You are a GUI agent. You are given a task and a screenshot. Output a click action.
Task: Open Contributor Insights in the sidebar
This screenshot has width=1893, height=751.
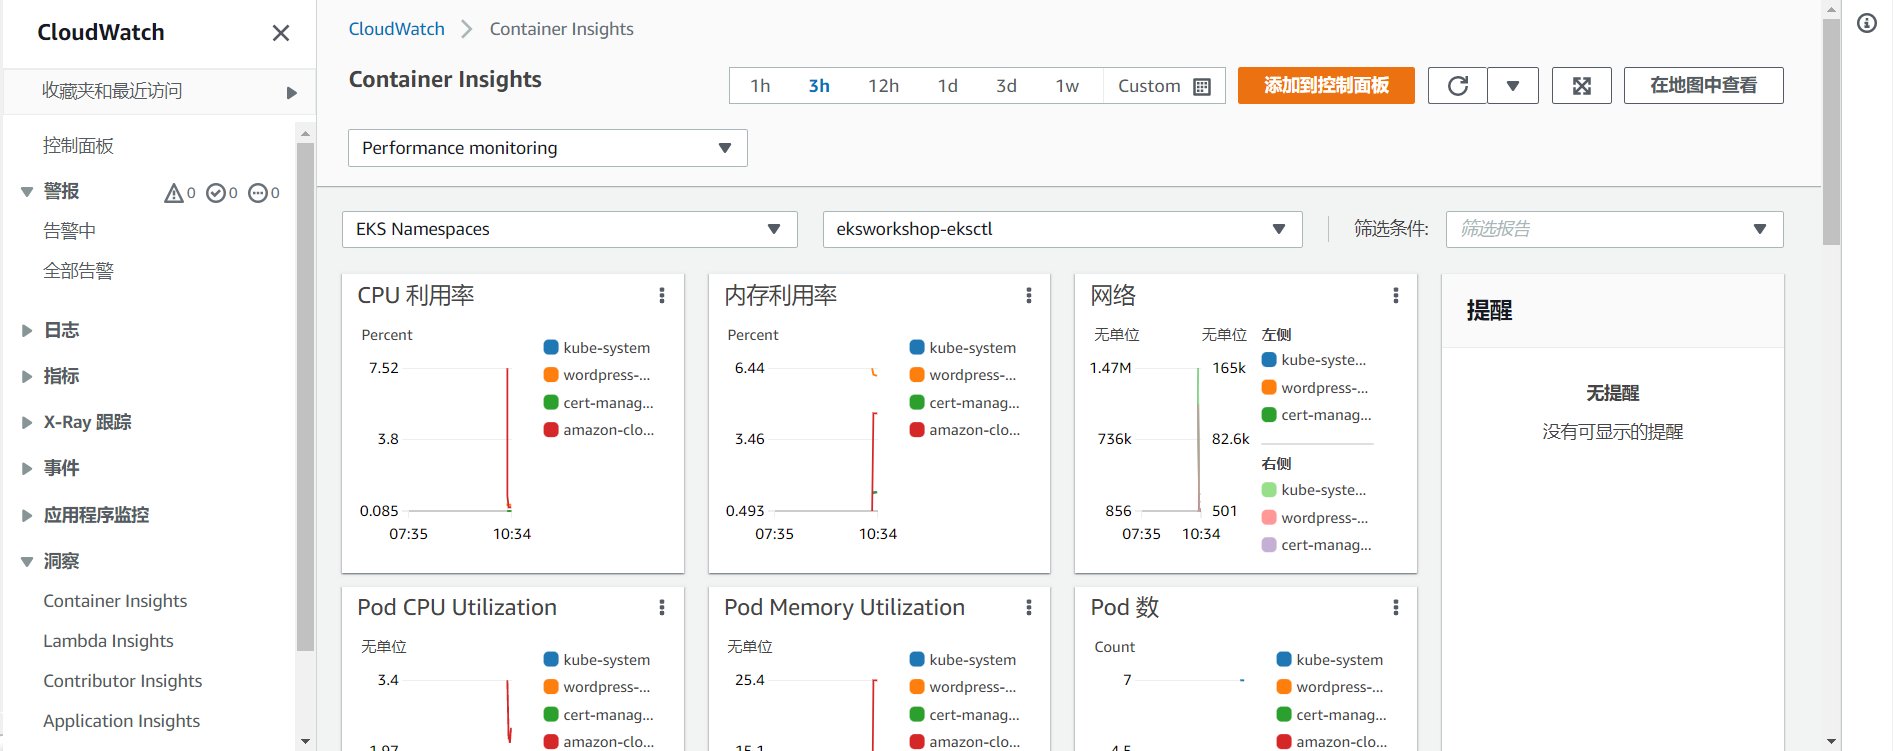(122, 681)
